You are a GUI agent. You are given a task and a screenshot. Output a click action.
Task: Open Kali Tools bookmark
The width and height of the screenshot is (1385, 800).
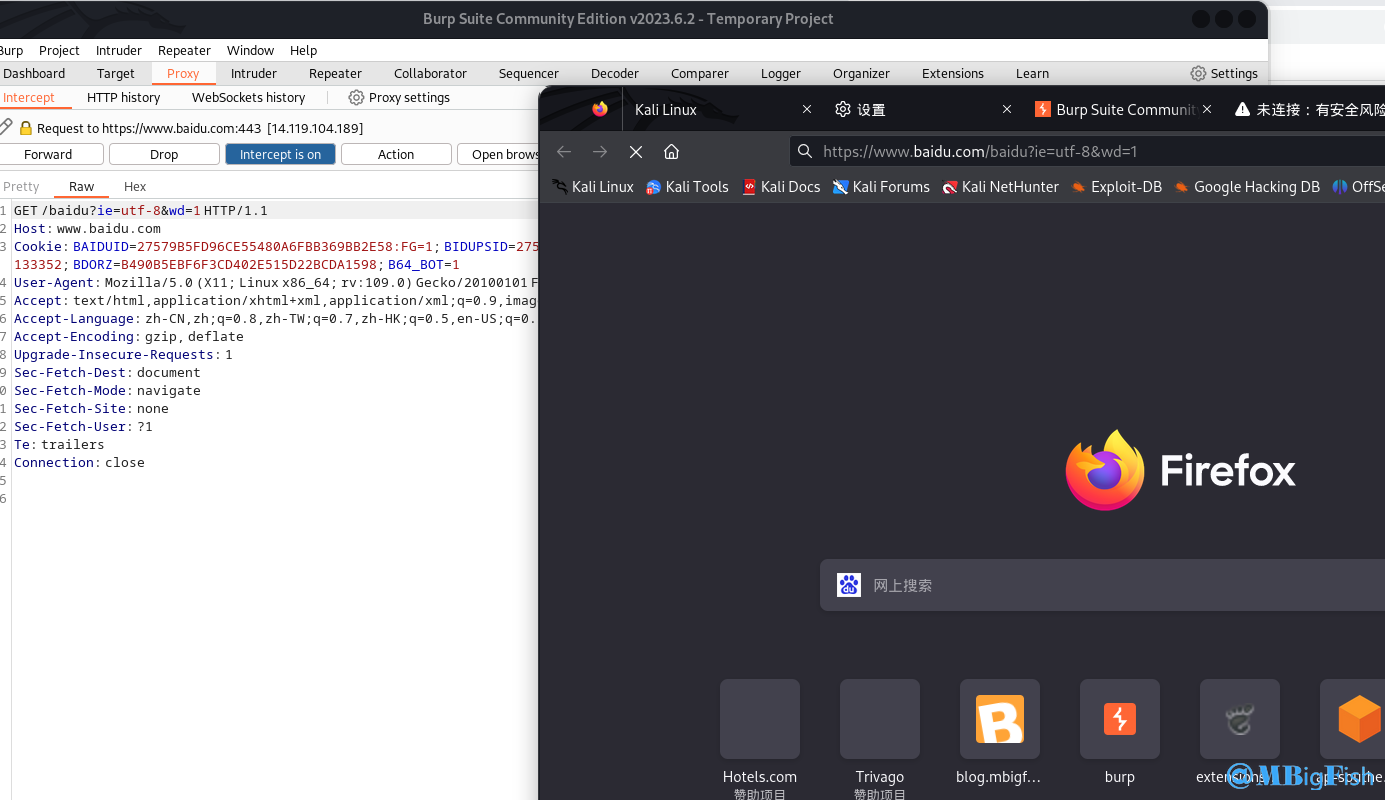687,187
